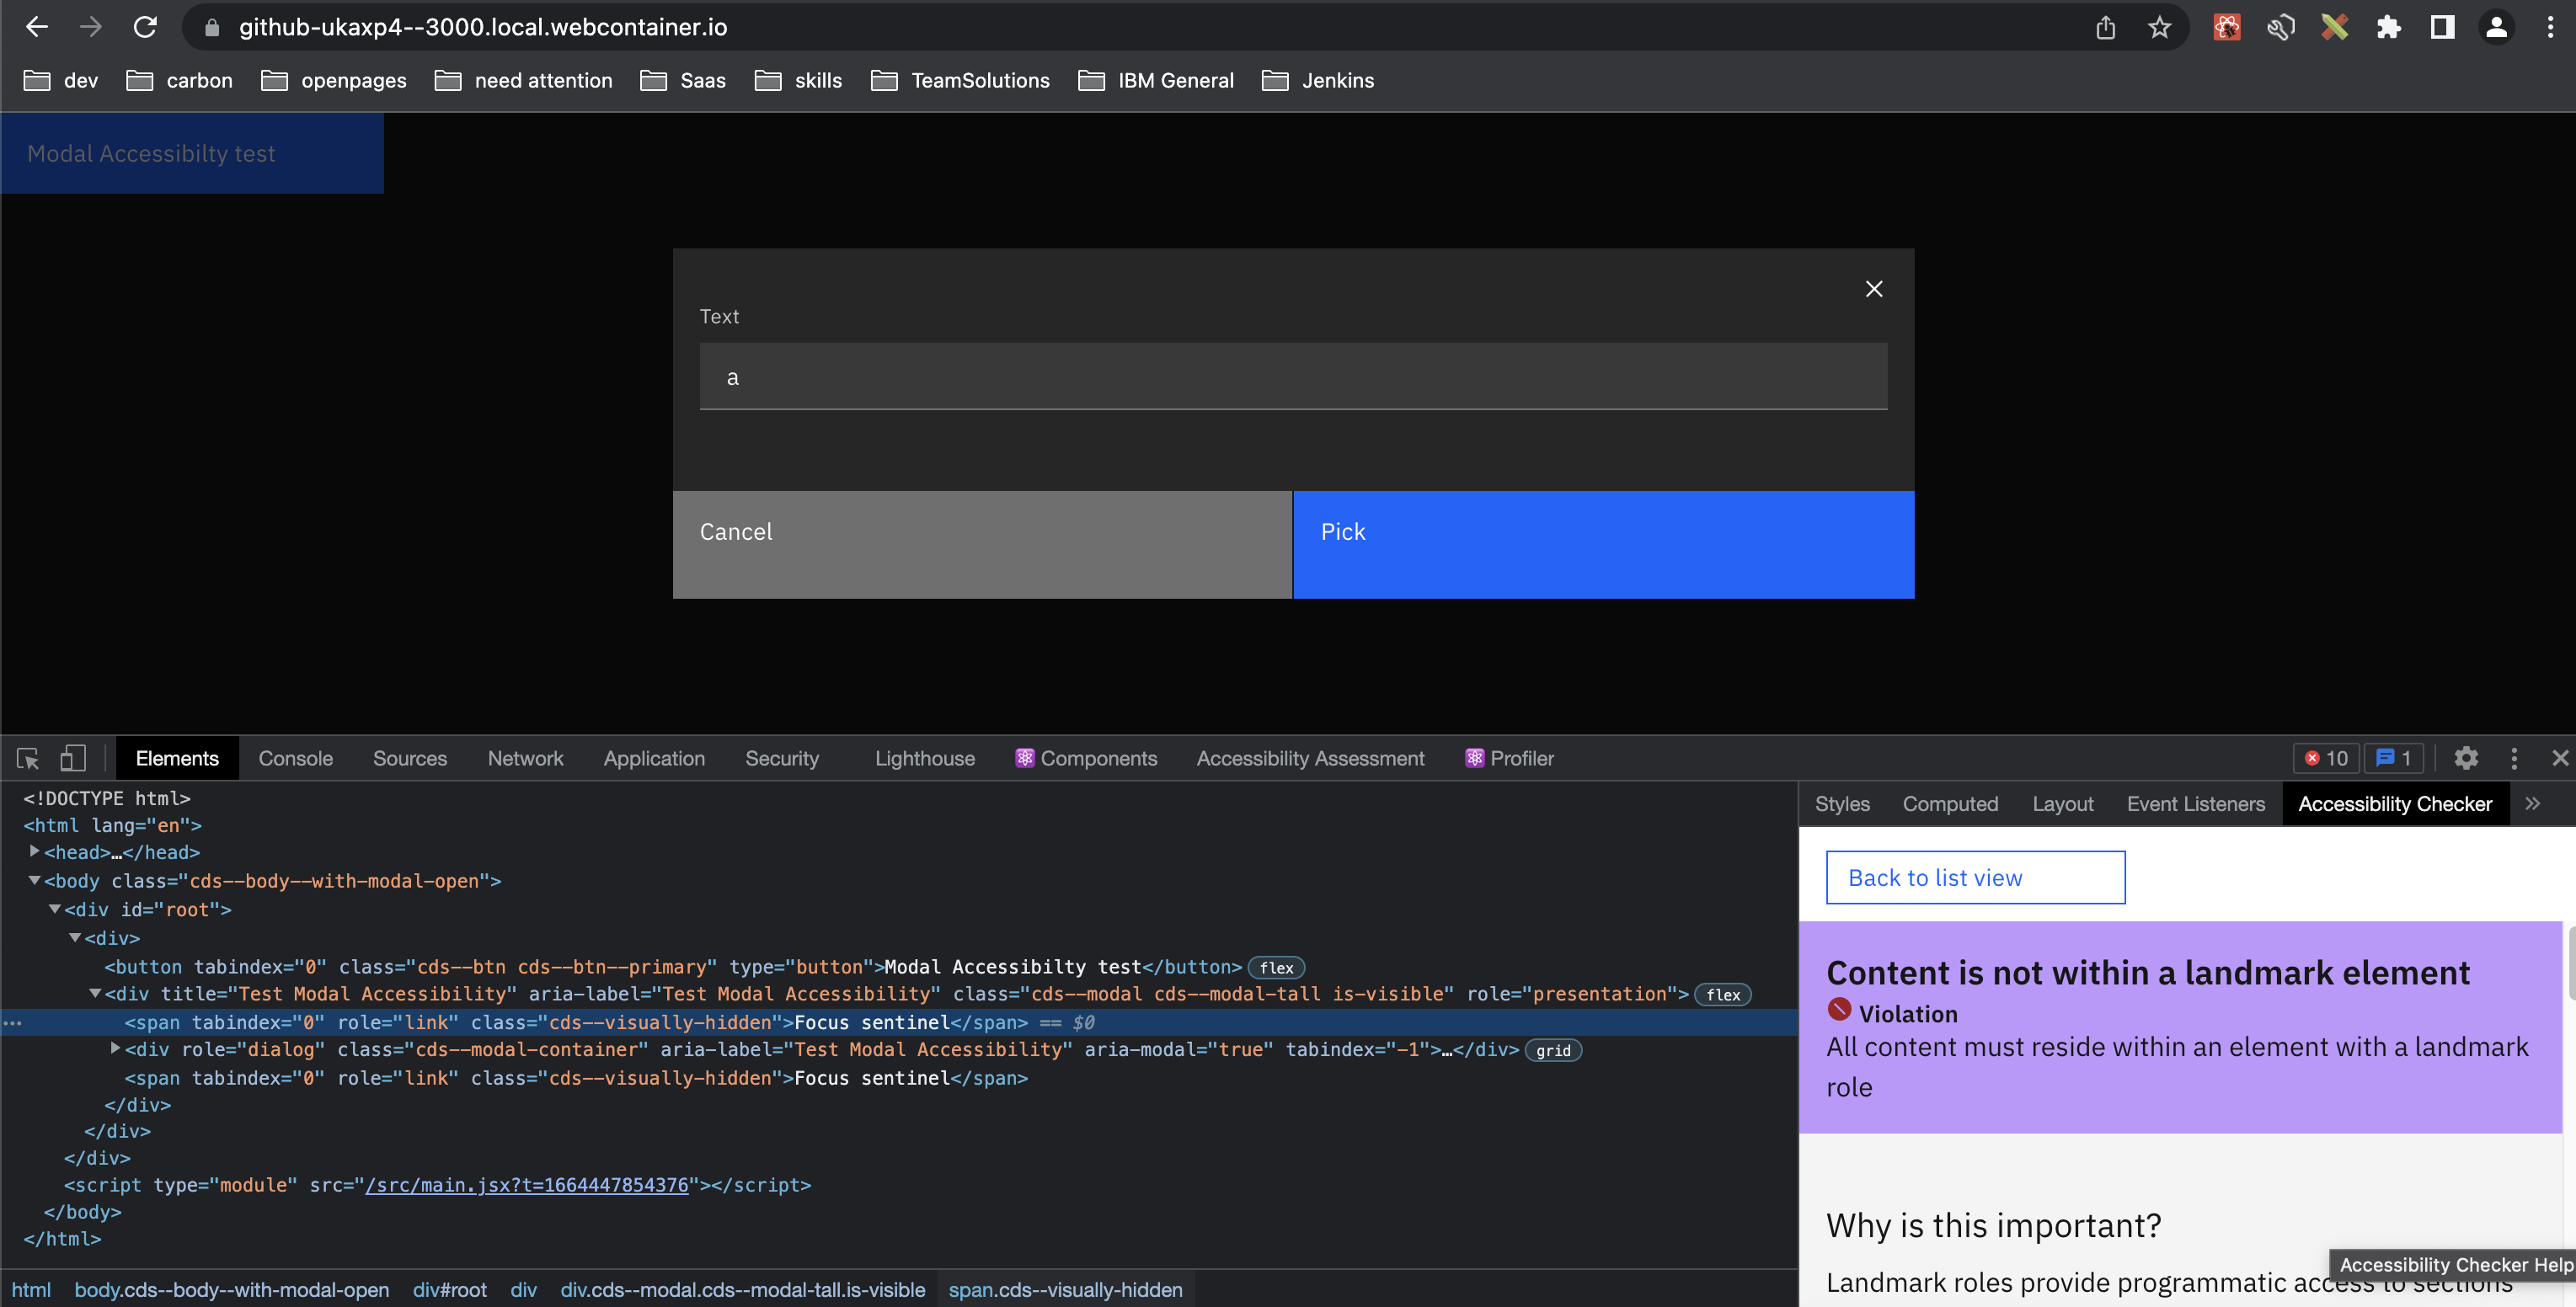Open the Computed styles tab

tap(1950, 803)
